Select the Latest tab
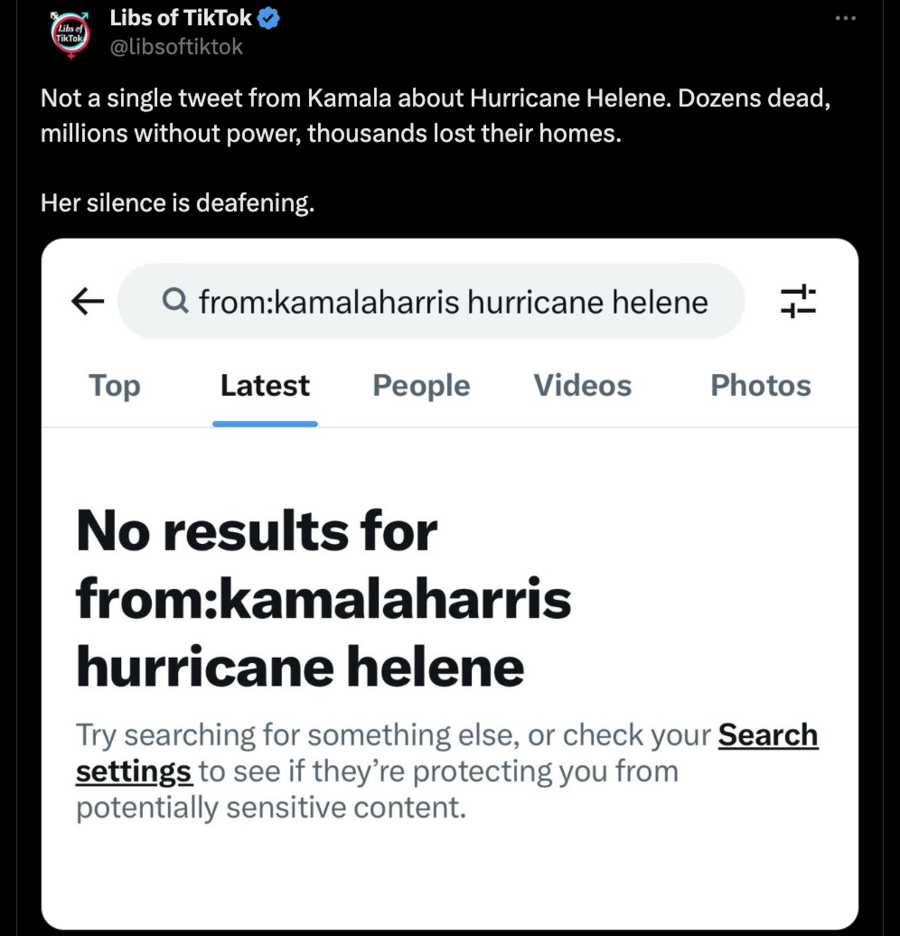 264,385
